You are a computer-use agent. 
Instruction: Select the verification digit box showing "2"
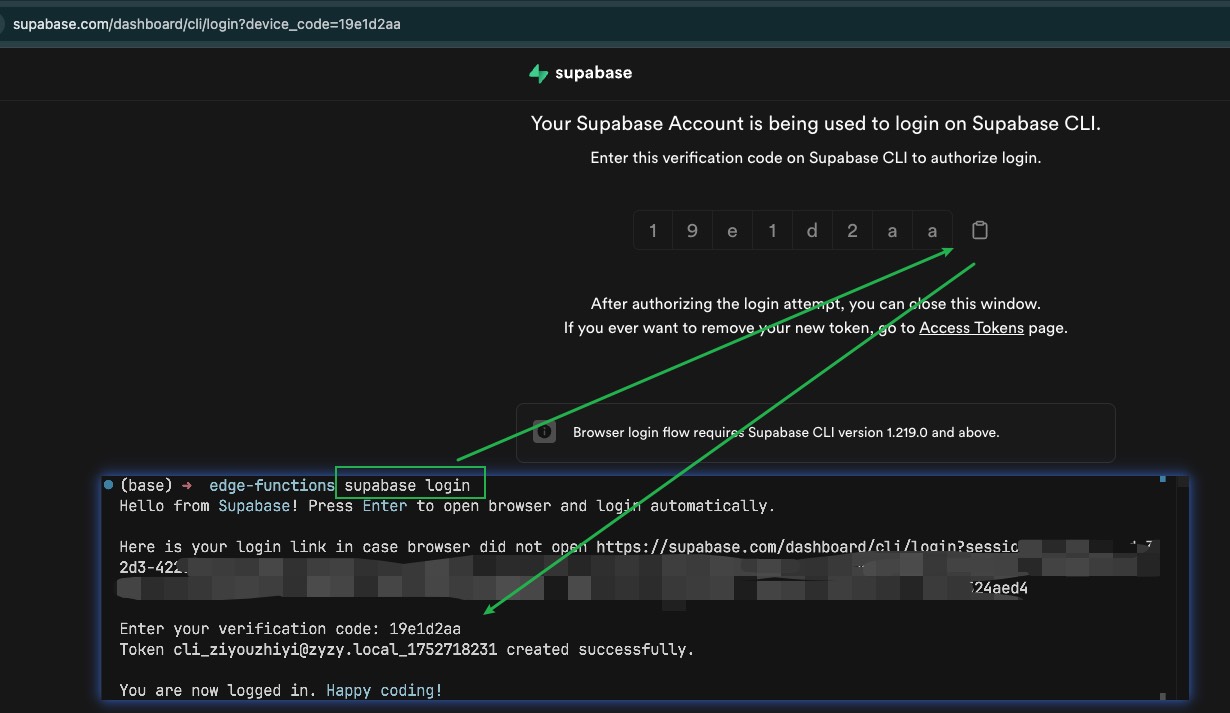852,231
